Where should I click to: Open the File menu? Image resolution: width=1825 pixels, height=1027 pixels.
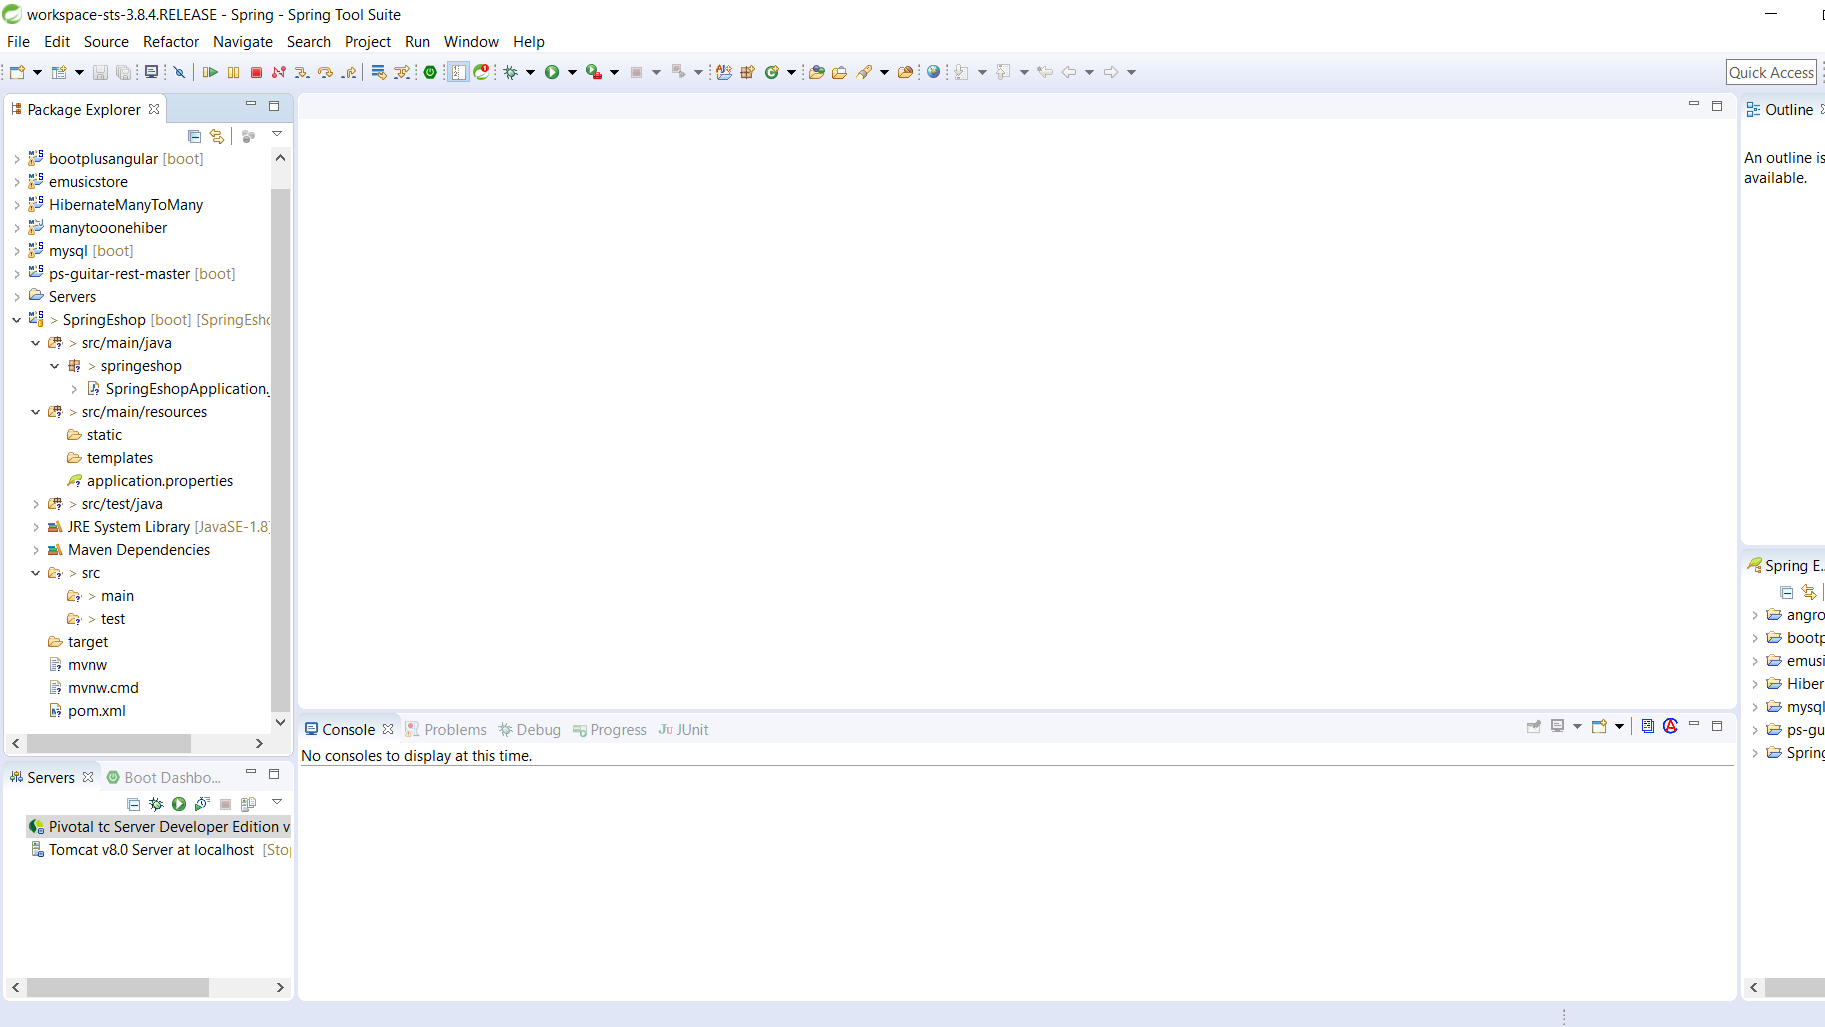click(18, 42)
